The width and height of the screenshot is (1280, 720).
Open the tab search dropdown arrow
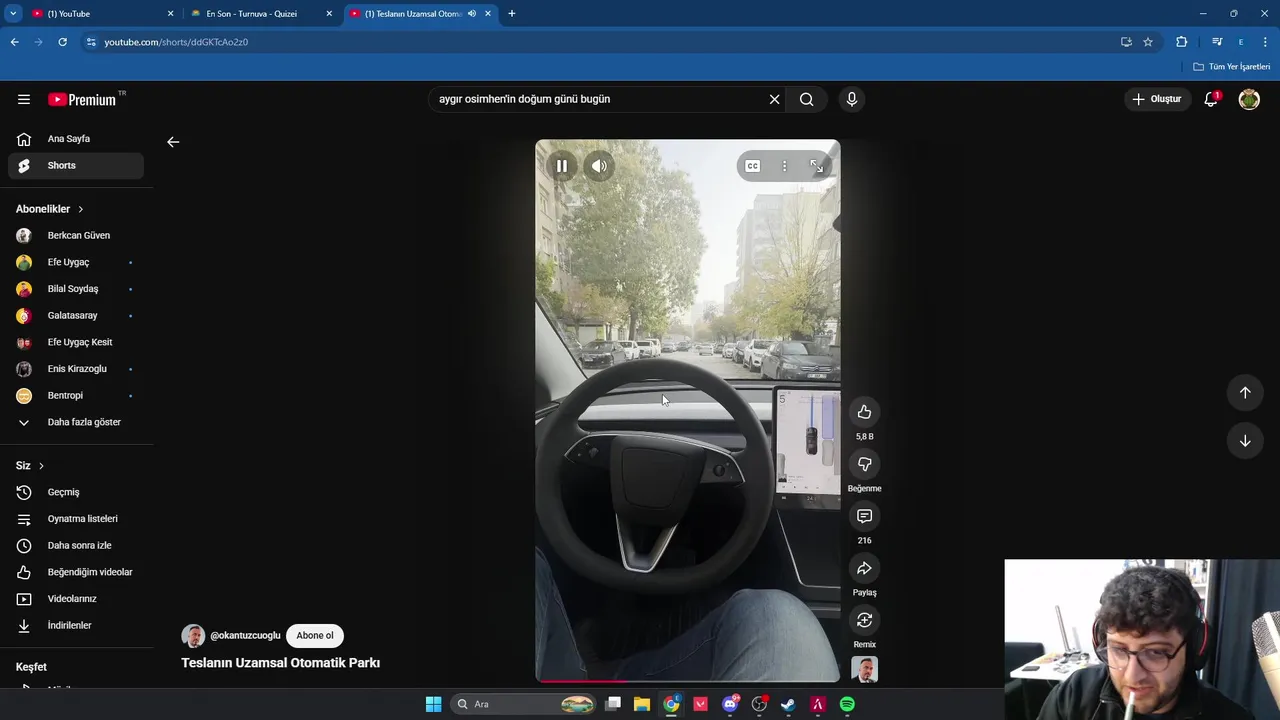click(13, 14)
